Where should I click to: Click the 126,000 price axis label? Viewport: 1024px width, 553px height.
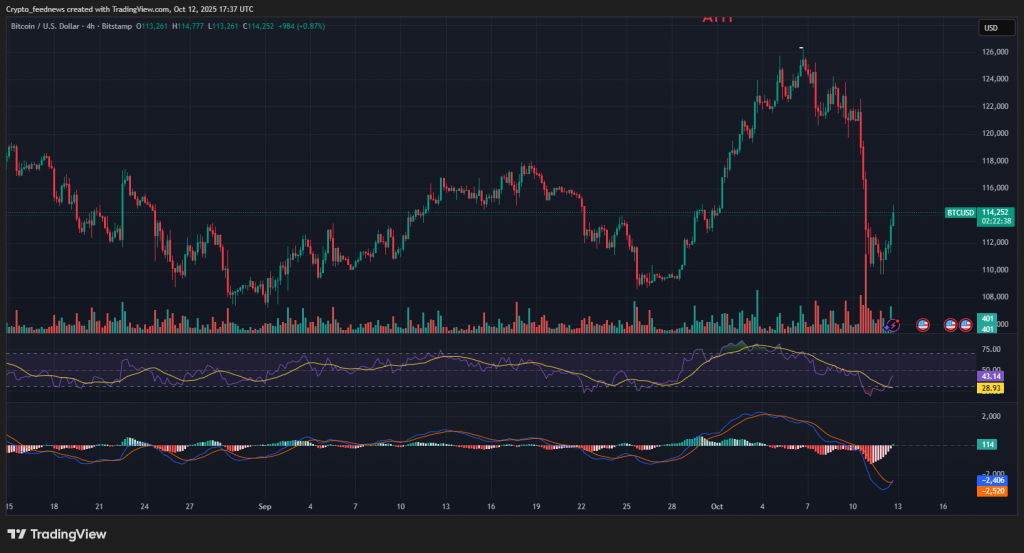point(995,52)
